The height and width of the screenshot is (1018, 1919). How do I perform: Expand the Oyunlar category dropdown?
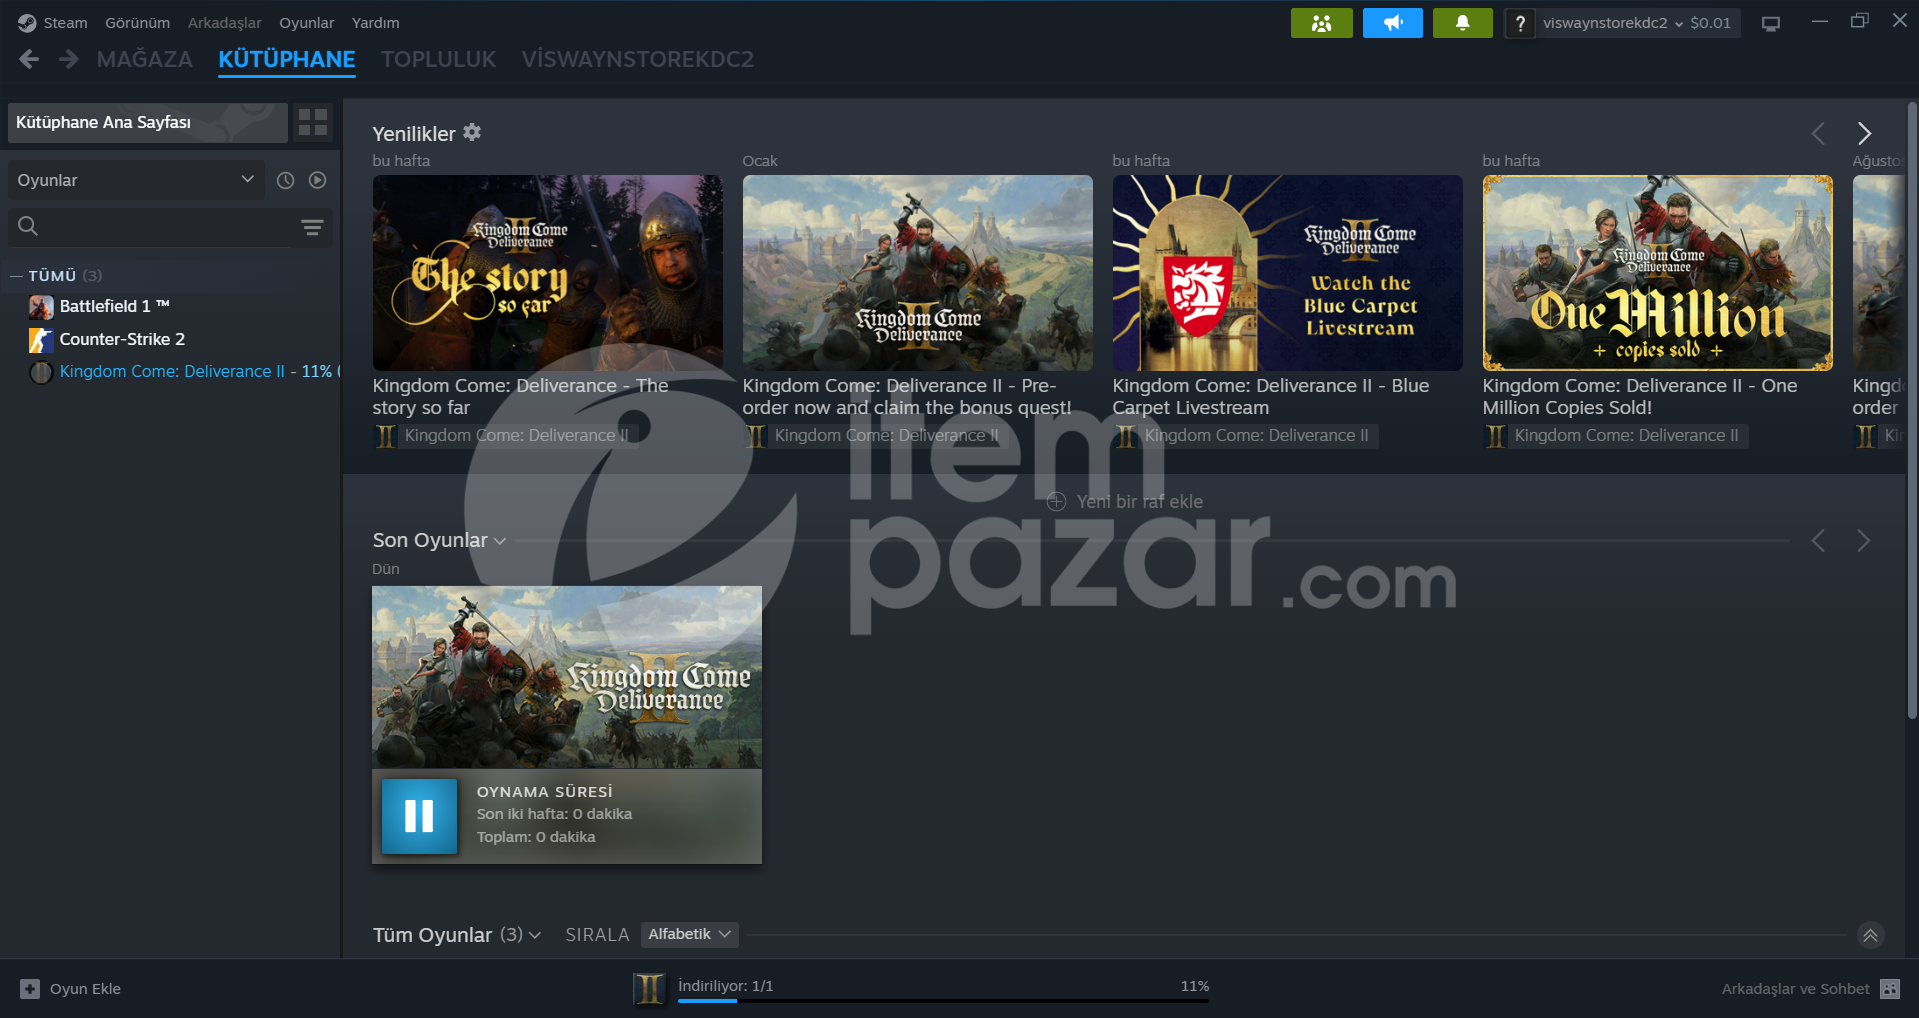point(136,180)
